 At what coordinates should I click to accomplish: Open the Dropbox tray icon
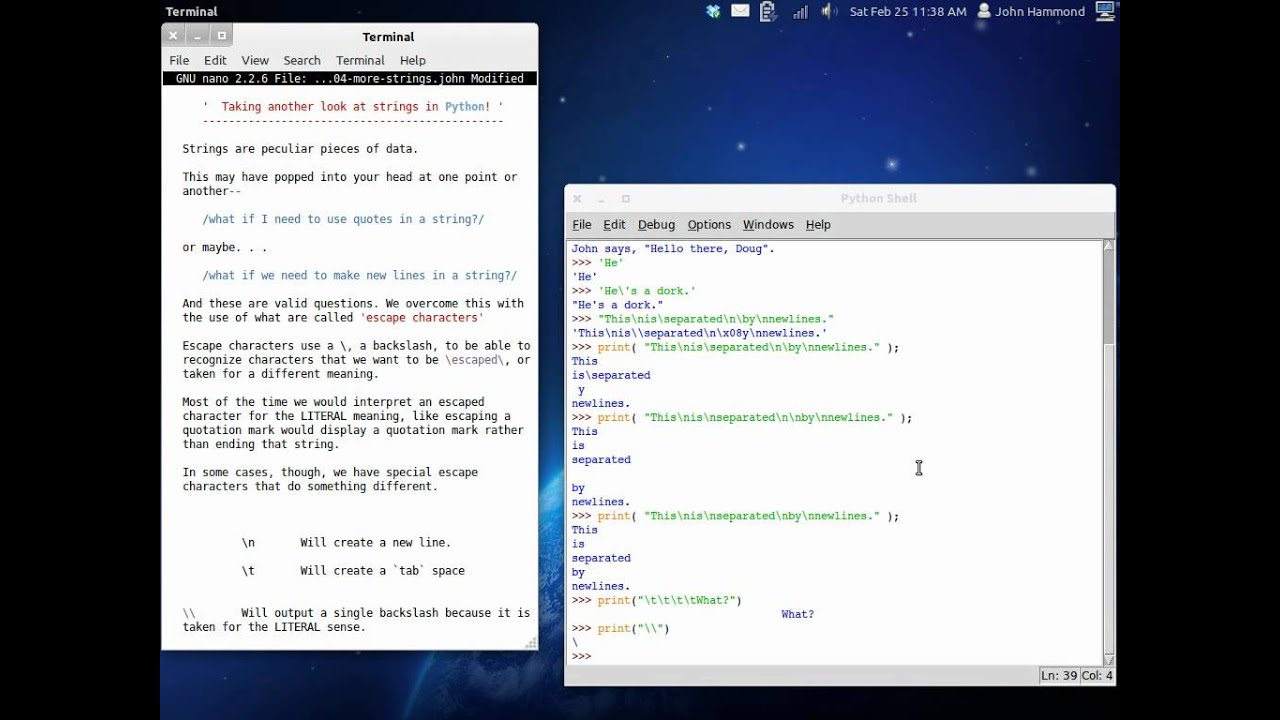713,11
